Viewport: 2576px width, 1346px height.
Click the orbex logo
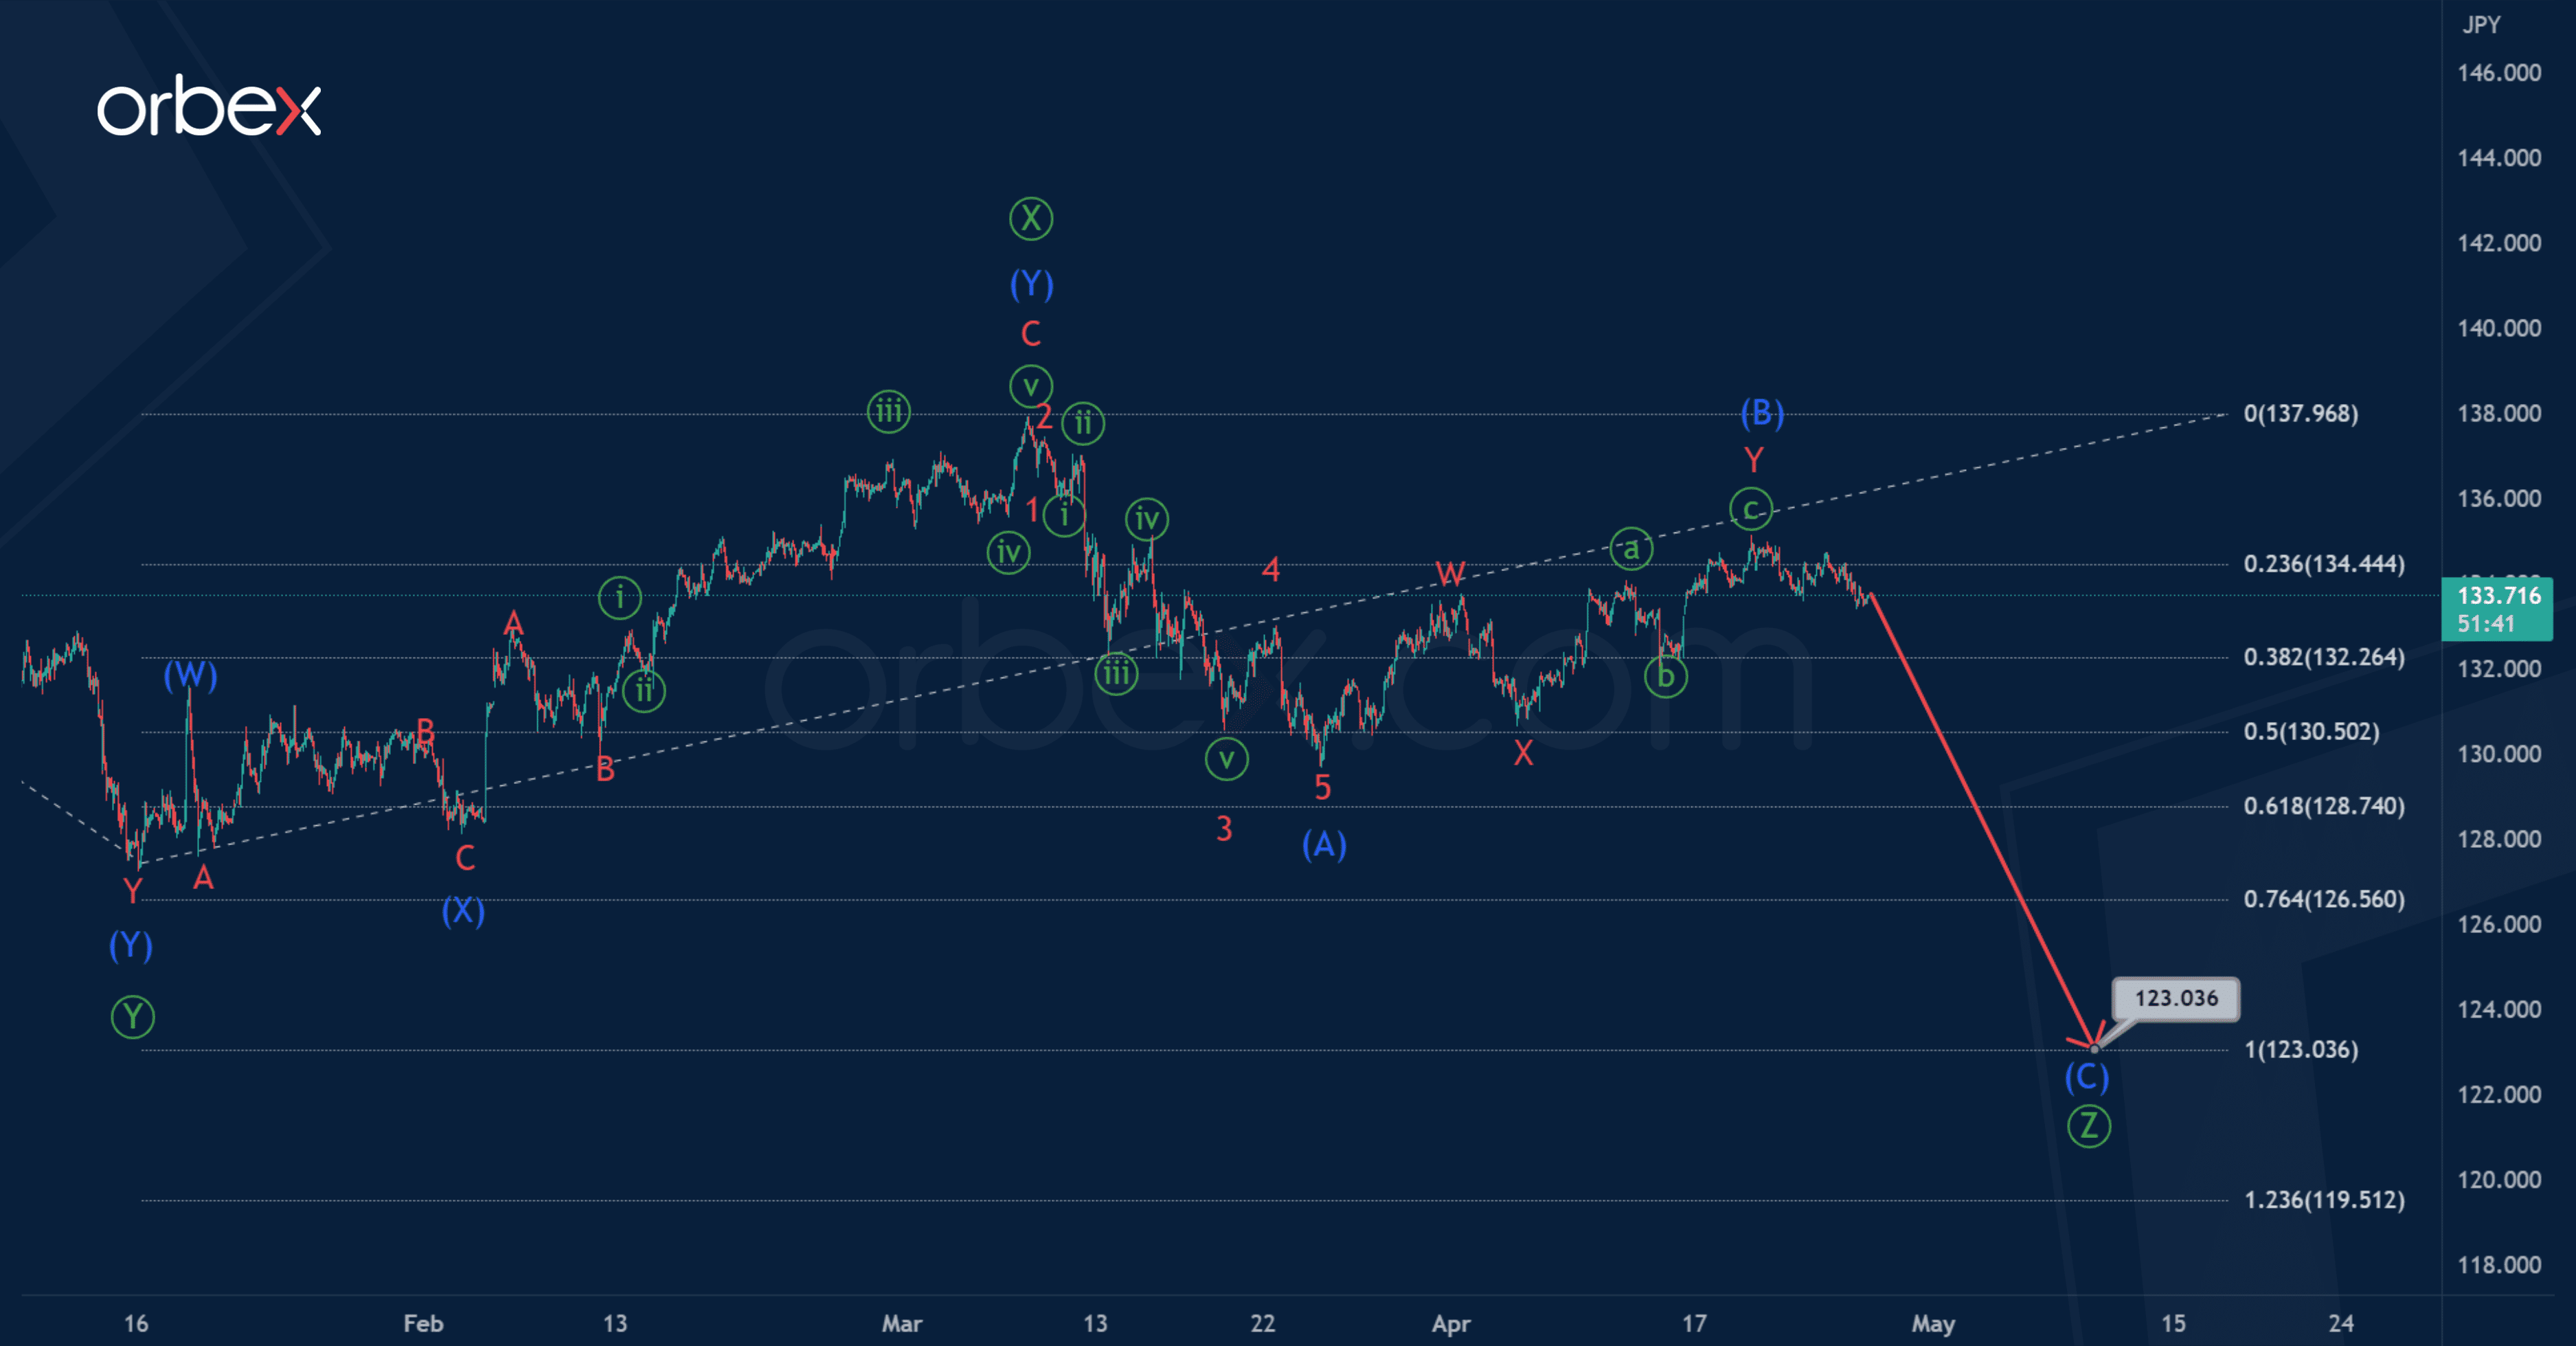tap(209, 106)
